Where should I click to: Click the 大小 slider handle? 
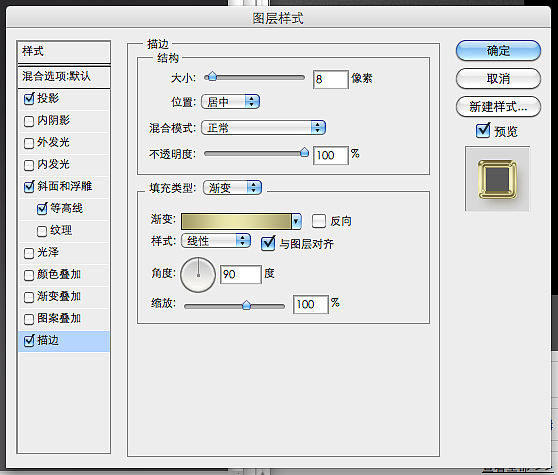point(212,76)
